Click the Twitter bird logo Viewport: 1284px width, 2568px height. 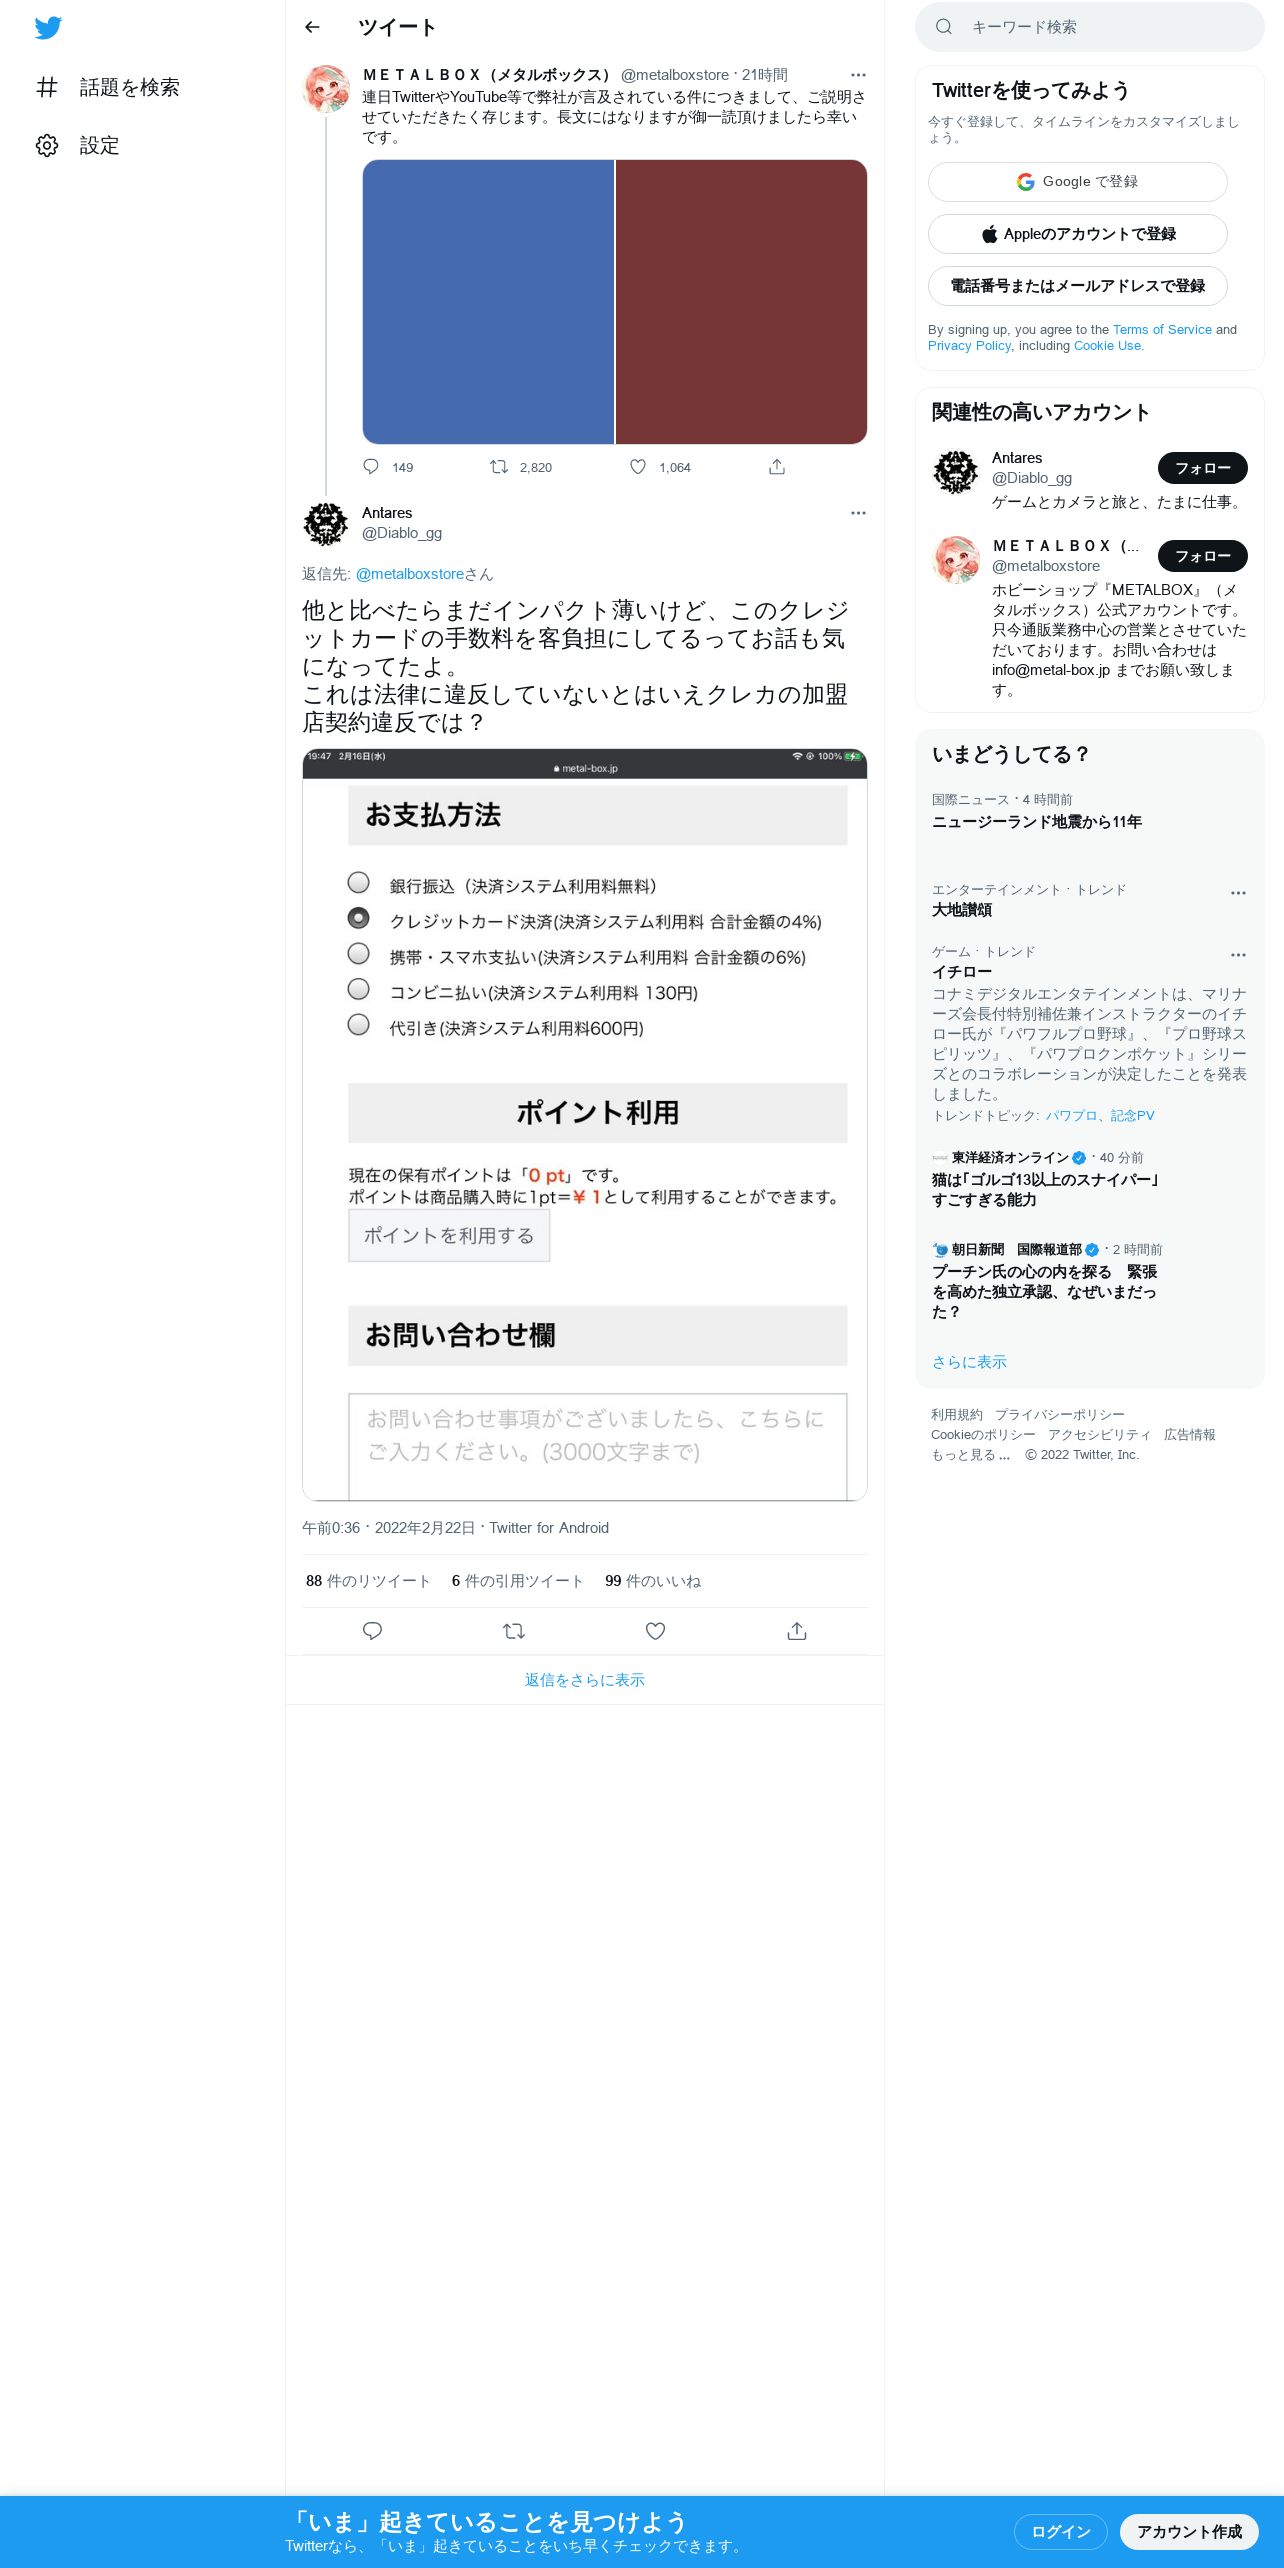[48, 28]
